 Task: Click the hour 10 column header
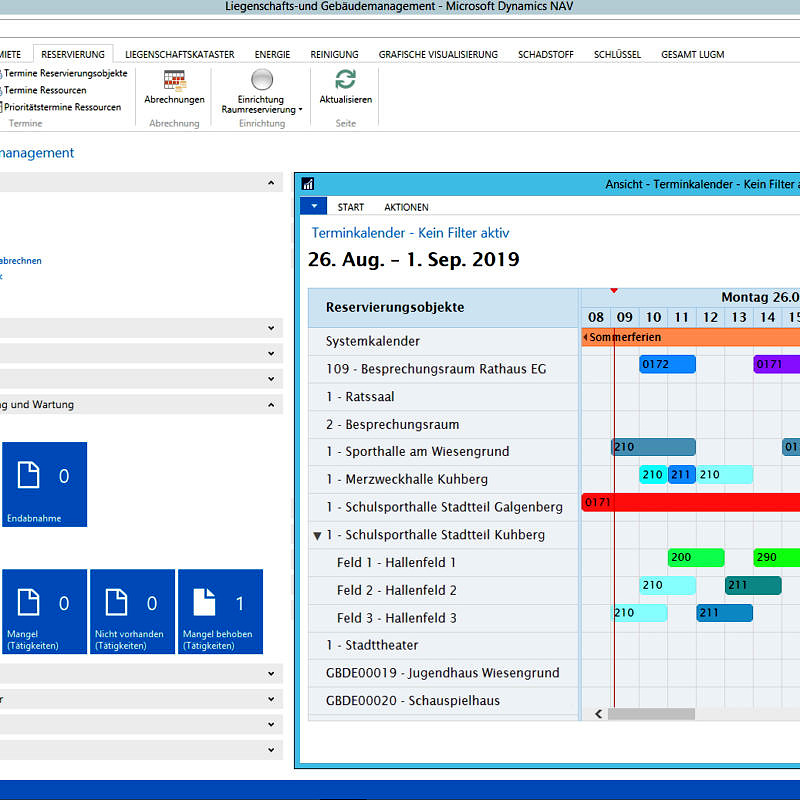pyautogui.click(x=653, y=317)
